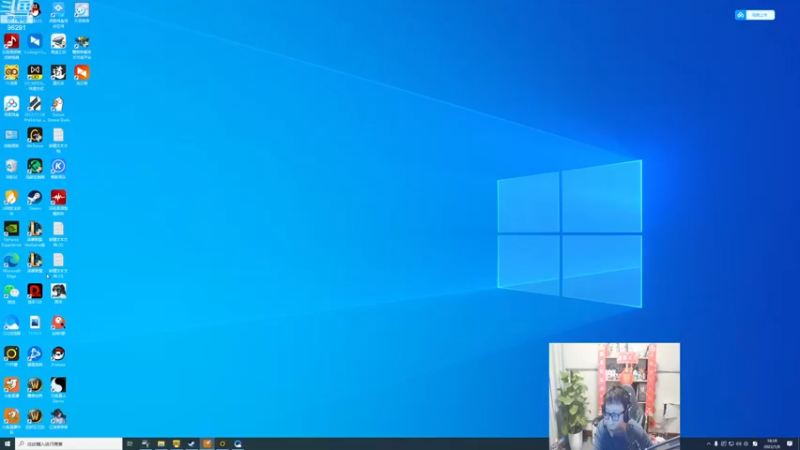
Task: Open the blue K Kugou Music icon
Action: coord(58,166)
